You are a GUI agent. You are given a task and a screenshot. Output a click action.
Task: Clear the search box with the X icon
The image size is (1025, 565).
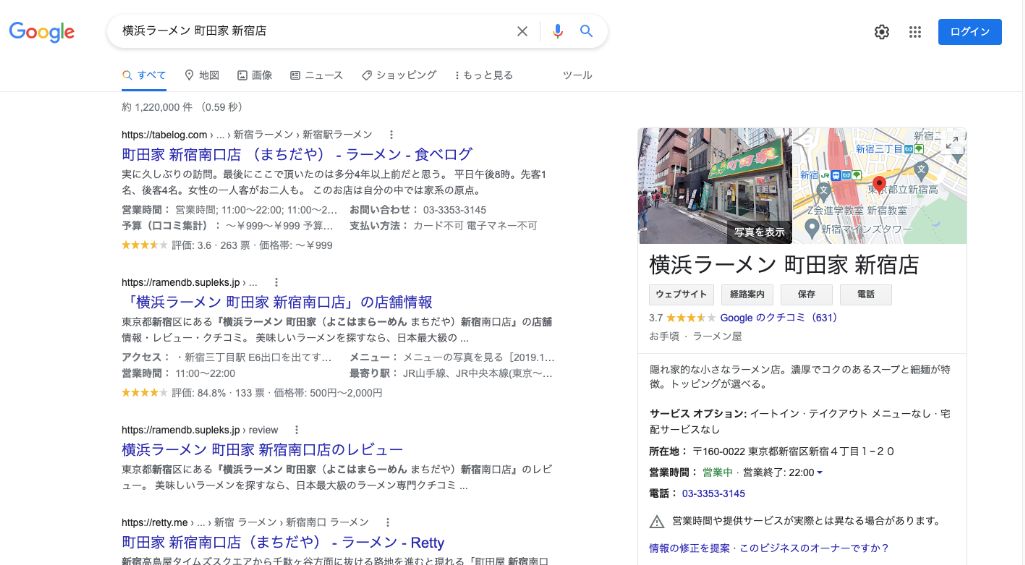click(522, 31)
